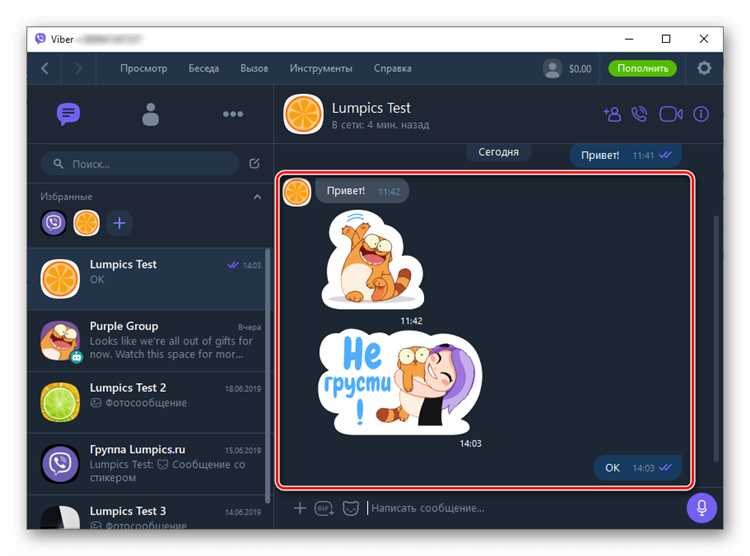Viewport: 750px width, 556px height.
Task: Open the Просмотр menu
Action: click(x=143, y=68)
